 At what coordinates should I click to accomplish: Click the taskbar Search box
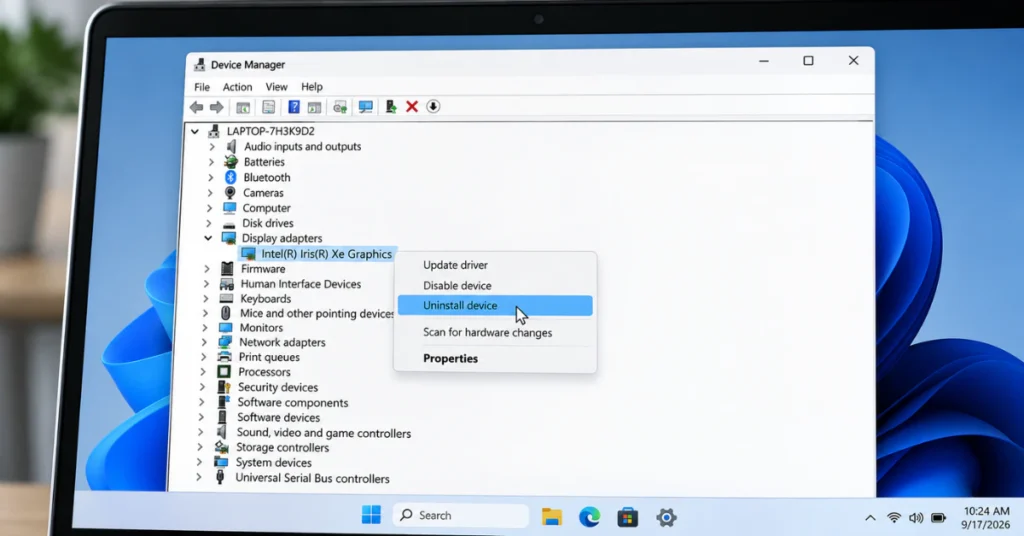460,515
